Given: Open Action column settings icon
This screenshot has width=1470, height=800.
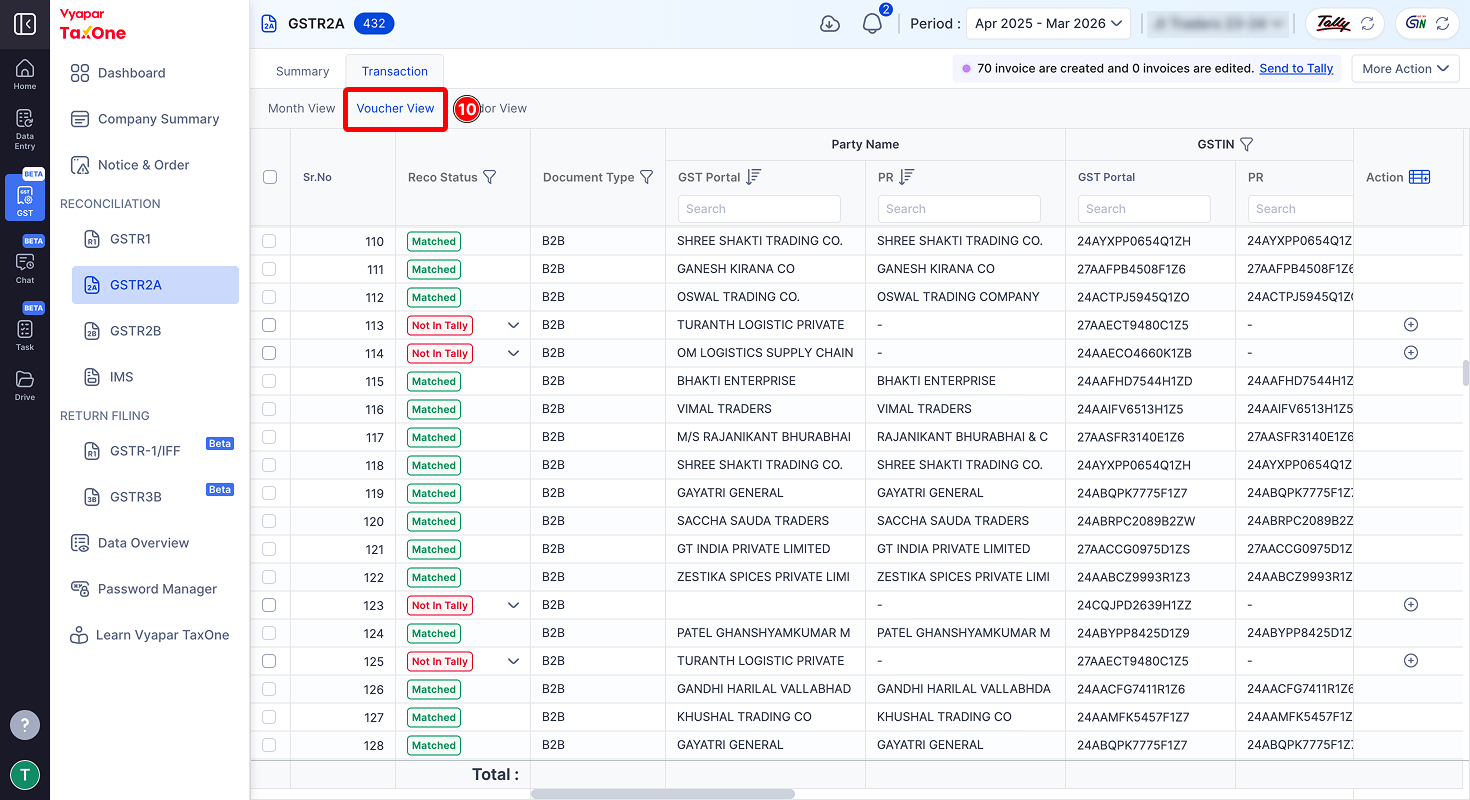Looking at the screenshot, I should pos(1420,177).
